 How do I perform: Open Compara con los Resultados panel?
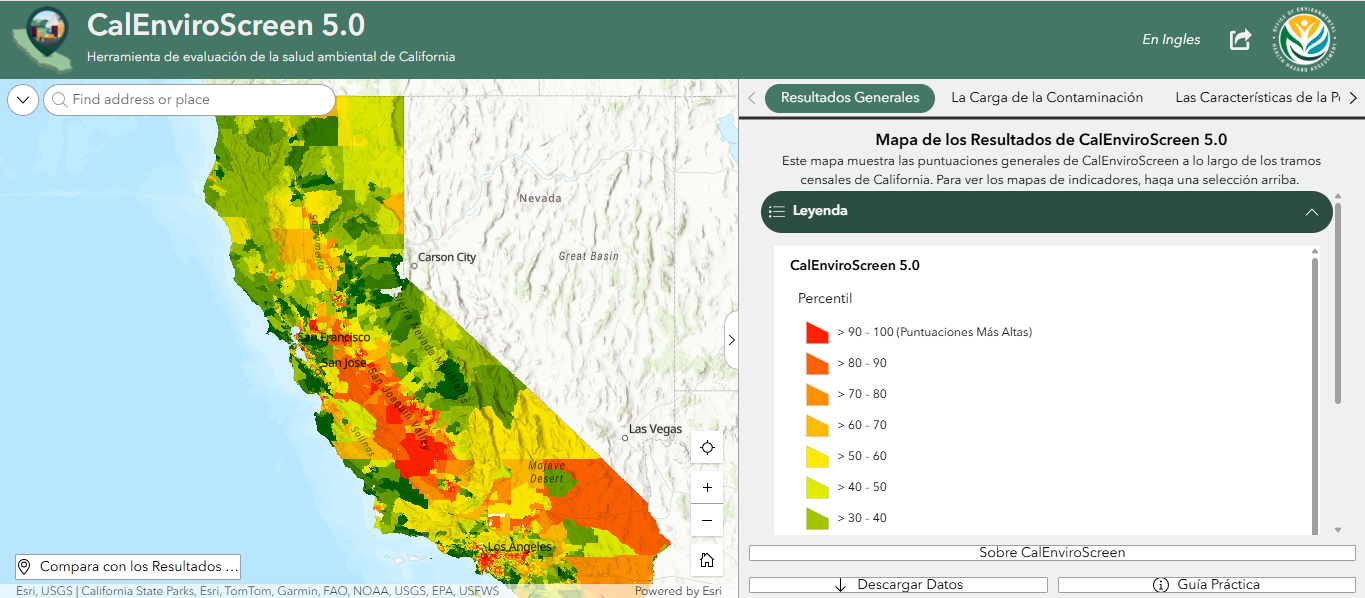coord(128,566)
